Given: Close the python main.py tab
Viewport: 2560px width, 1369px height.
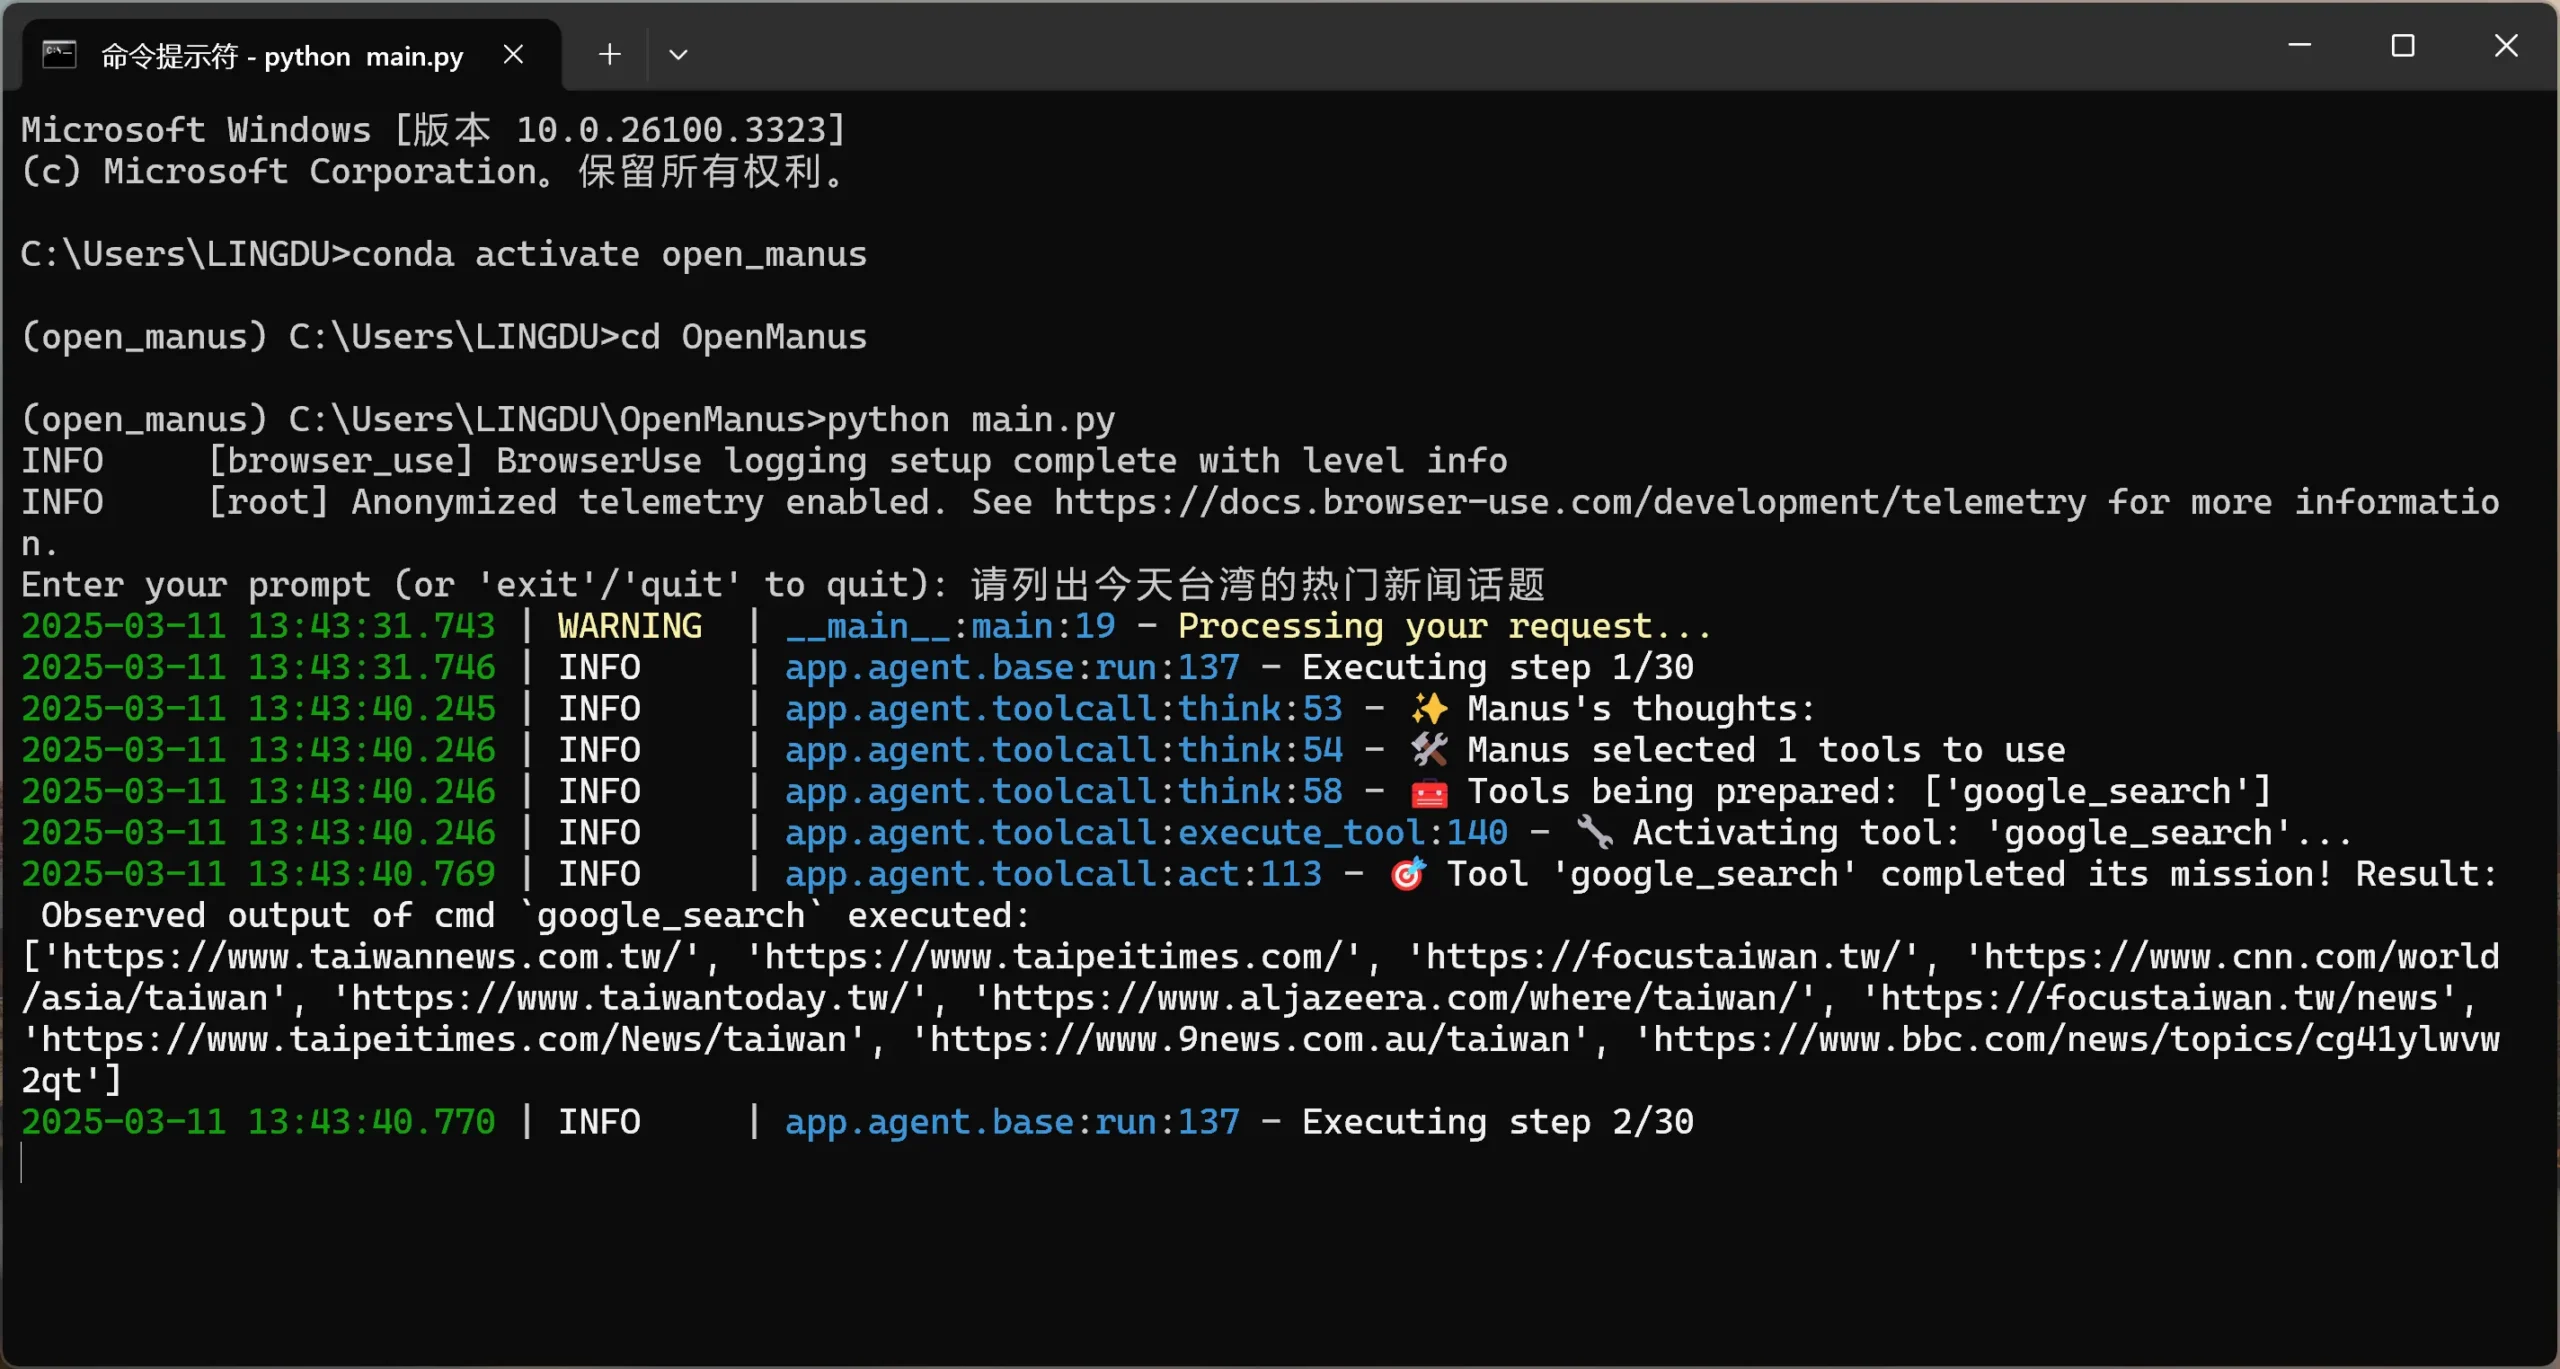Looking at the screenshot, I should (513, 54).
